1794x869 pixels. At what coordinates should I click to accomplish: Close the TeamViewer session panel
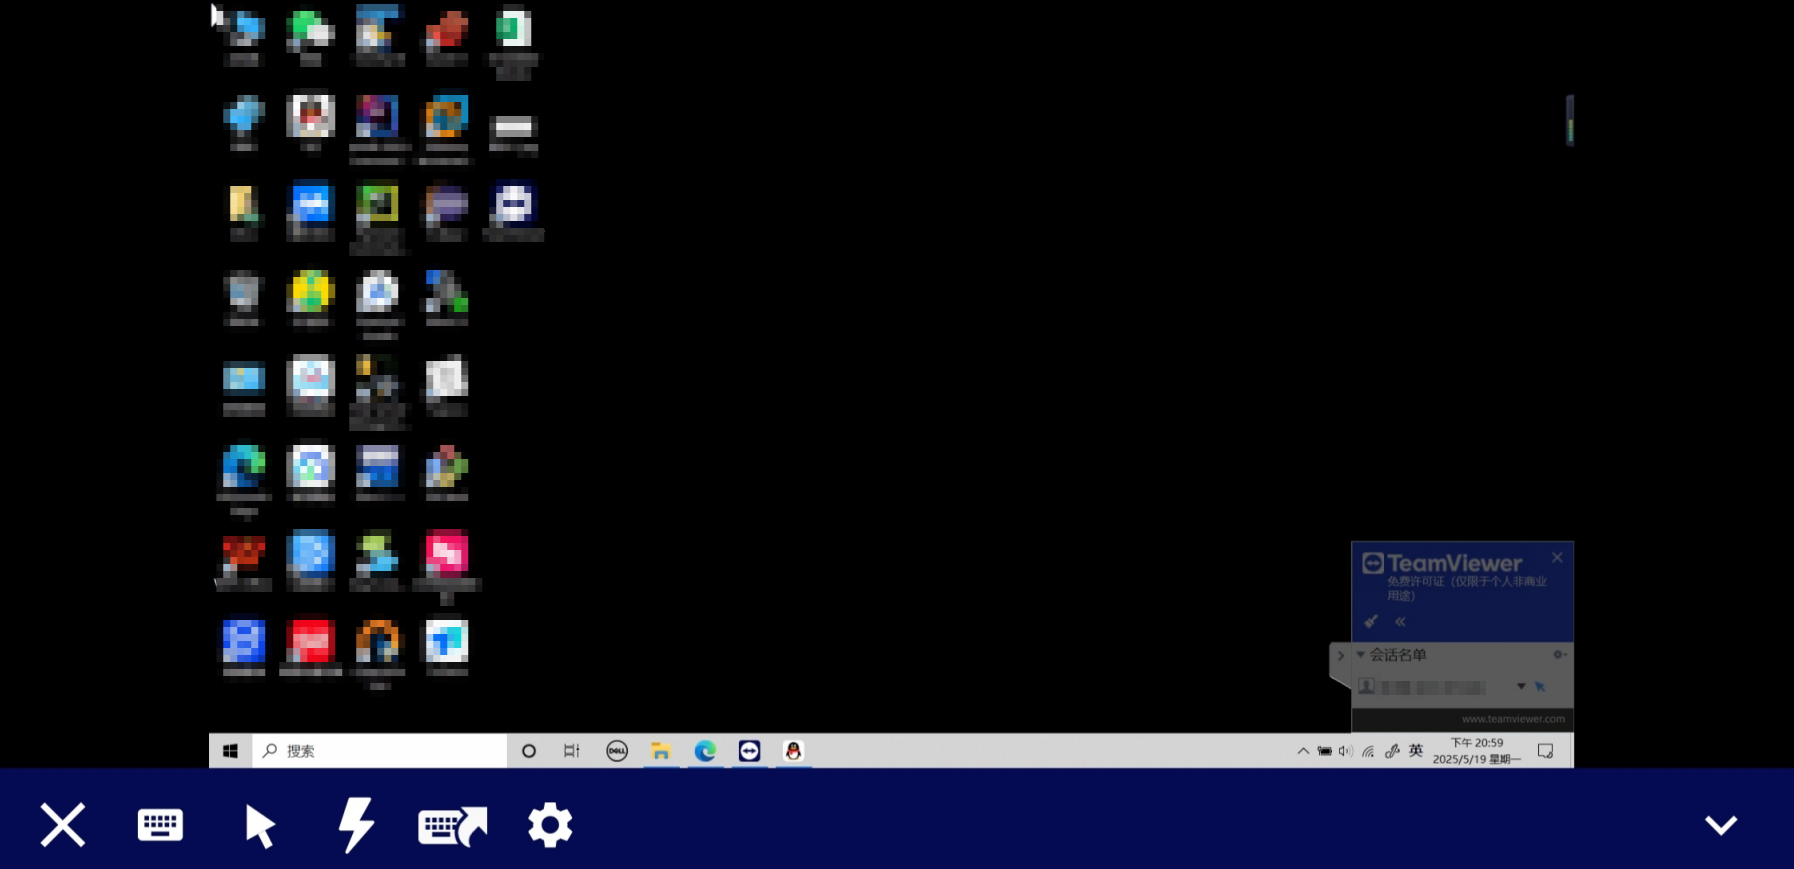[1557, 557]
